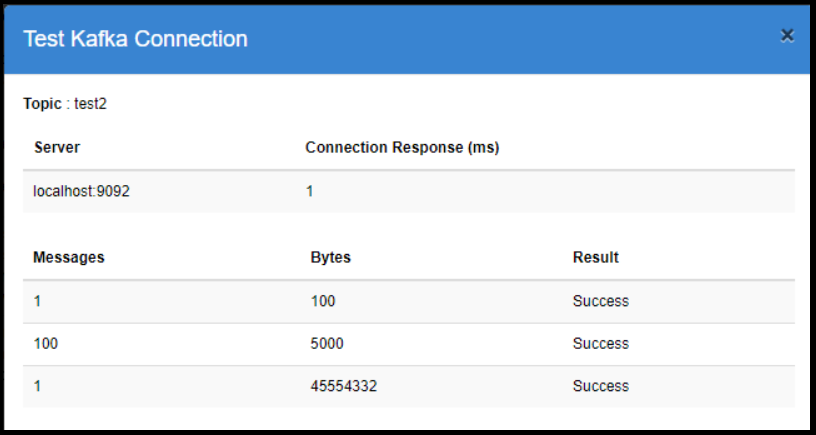Click the Test Kafka Connection title
The image size is (816, 435).
point(135,39)
